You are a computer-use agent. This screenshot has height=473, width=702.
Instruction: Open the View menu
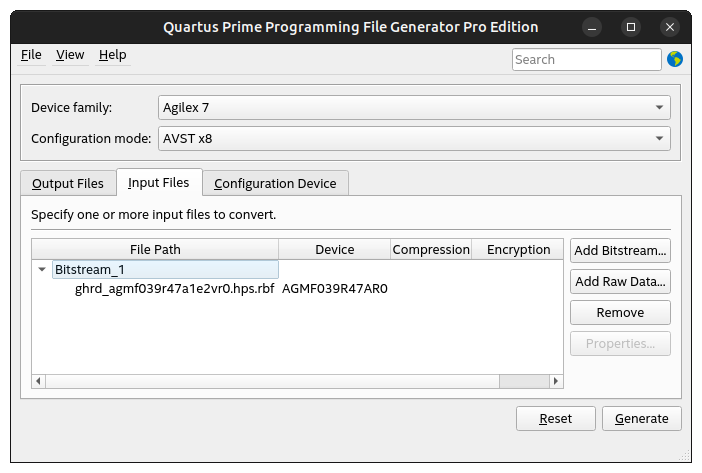tap(70, 55)
